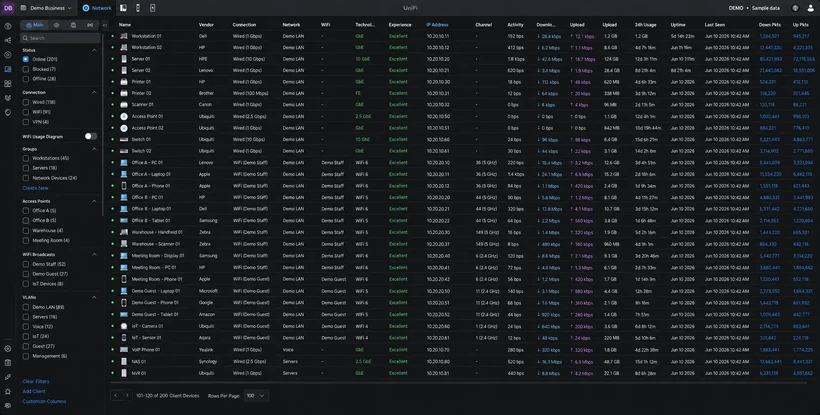The width and height of the screenshot is (820, 415).
Task: Click the IoT - Camera 01 device icon
Action: [124, 326]
